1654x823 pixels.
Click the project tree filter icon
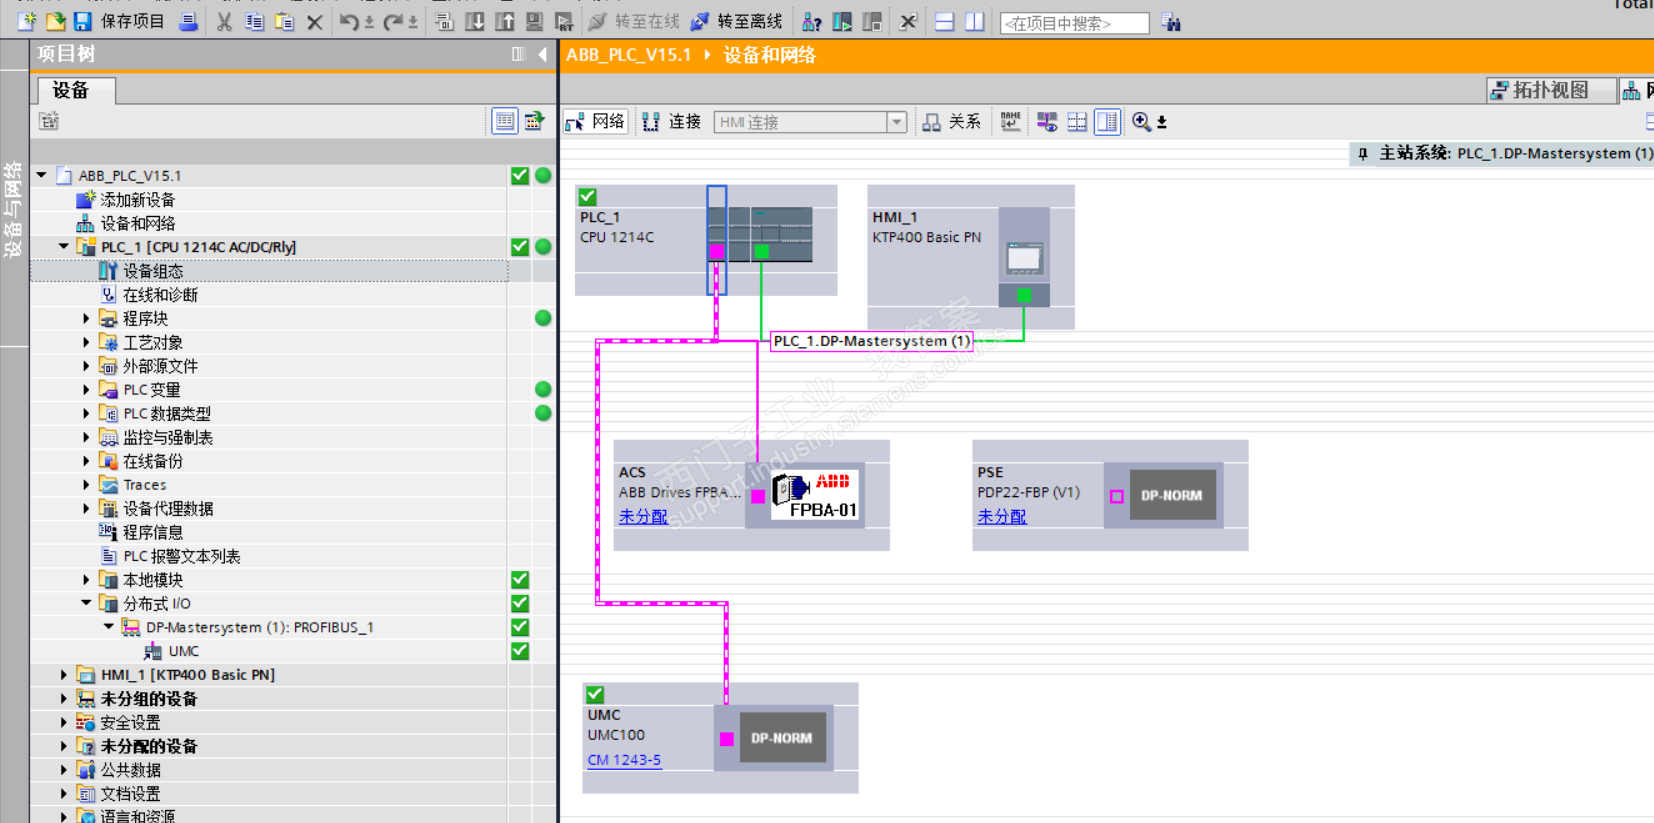click(49, 121)
